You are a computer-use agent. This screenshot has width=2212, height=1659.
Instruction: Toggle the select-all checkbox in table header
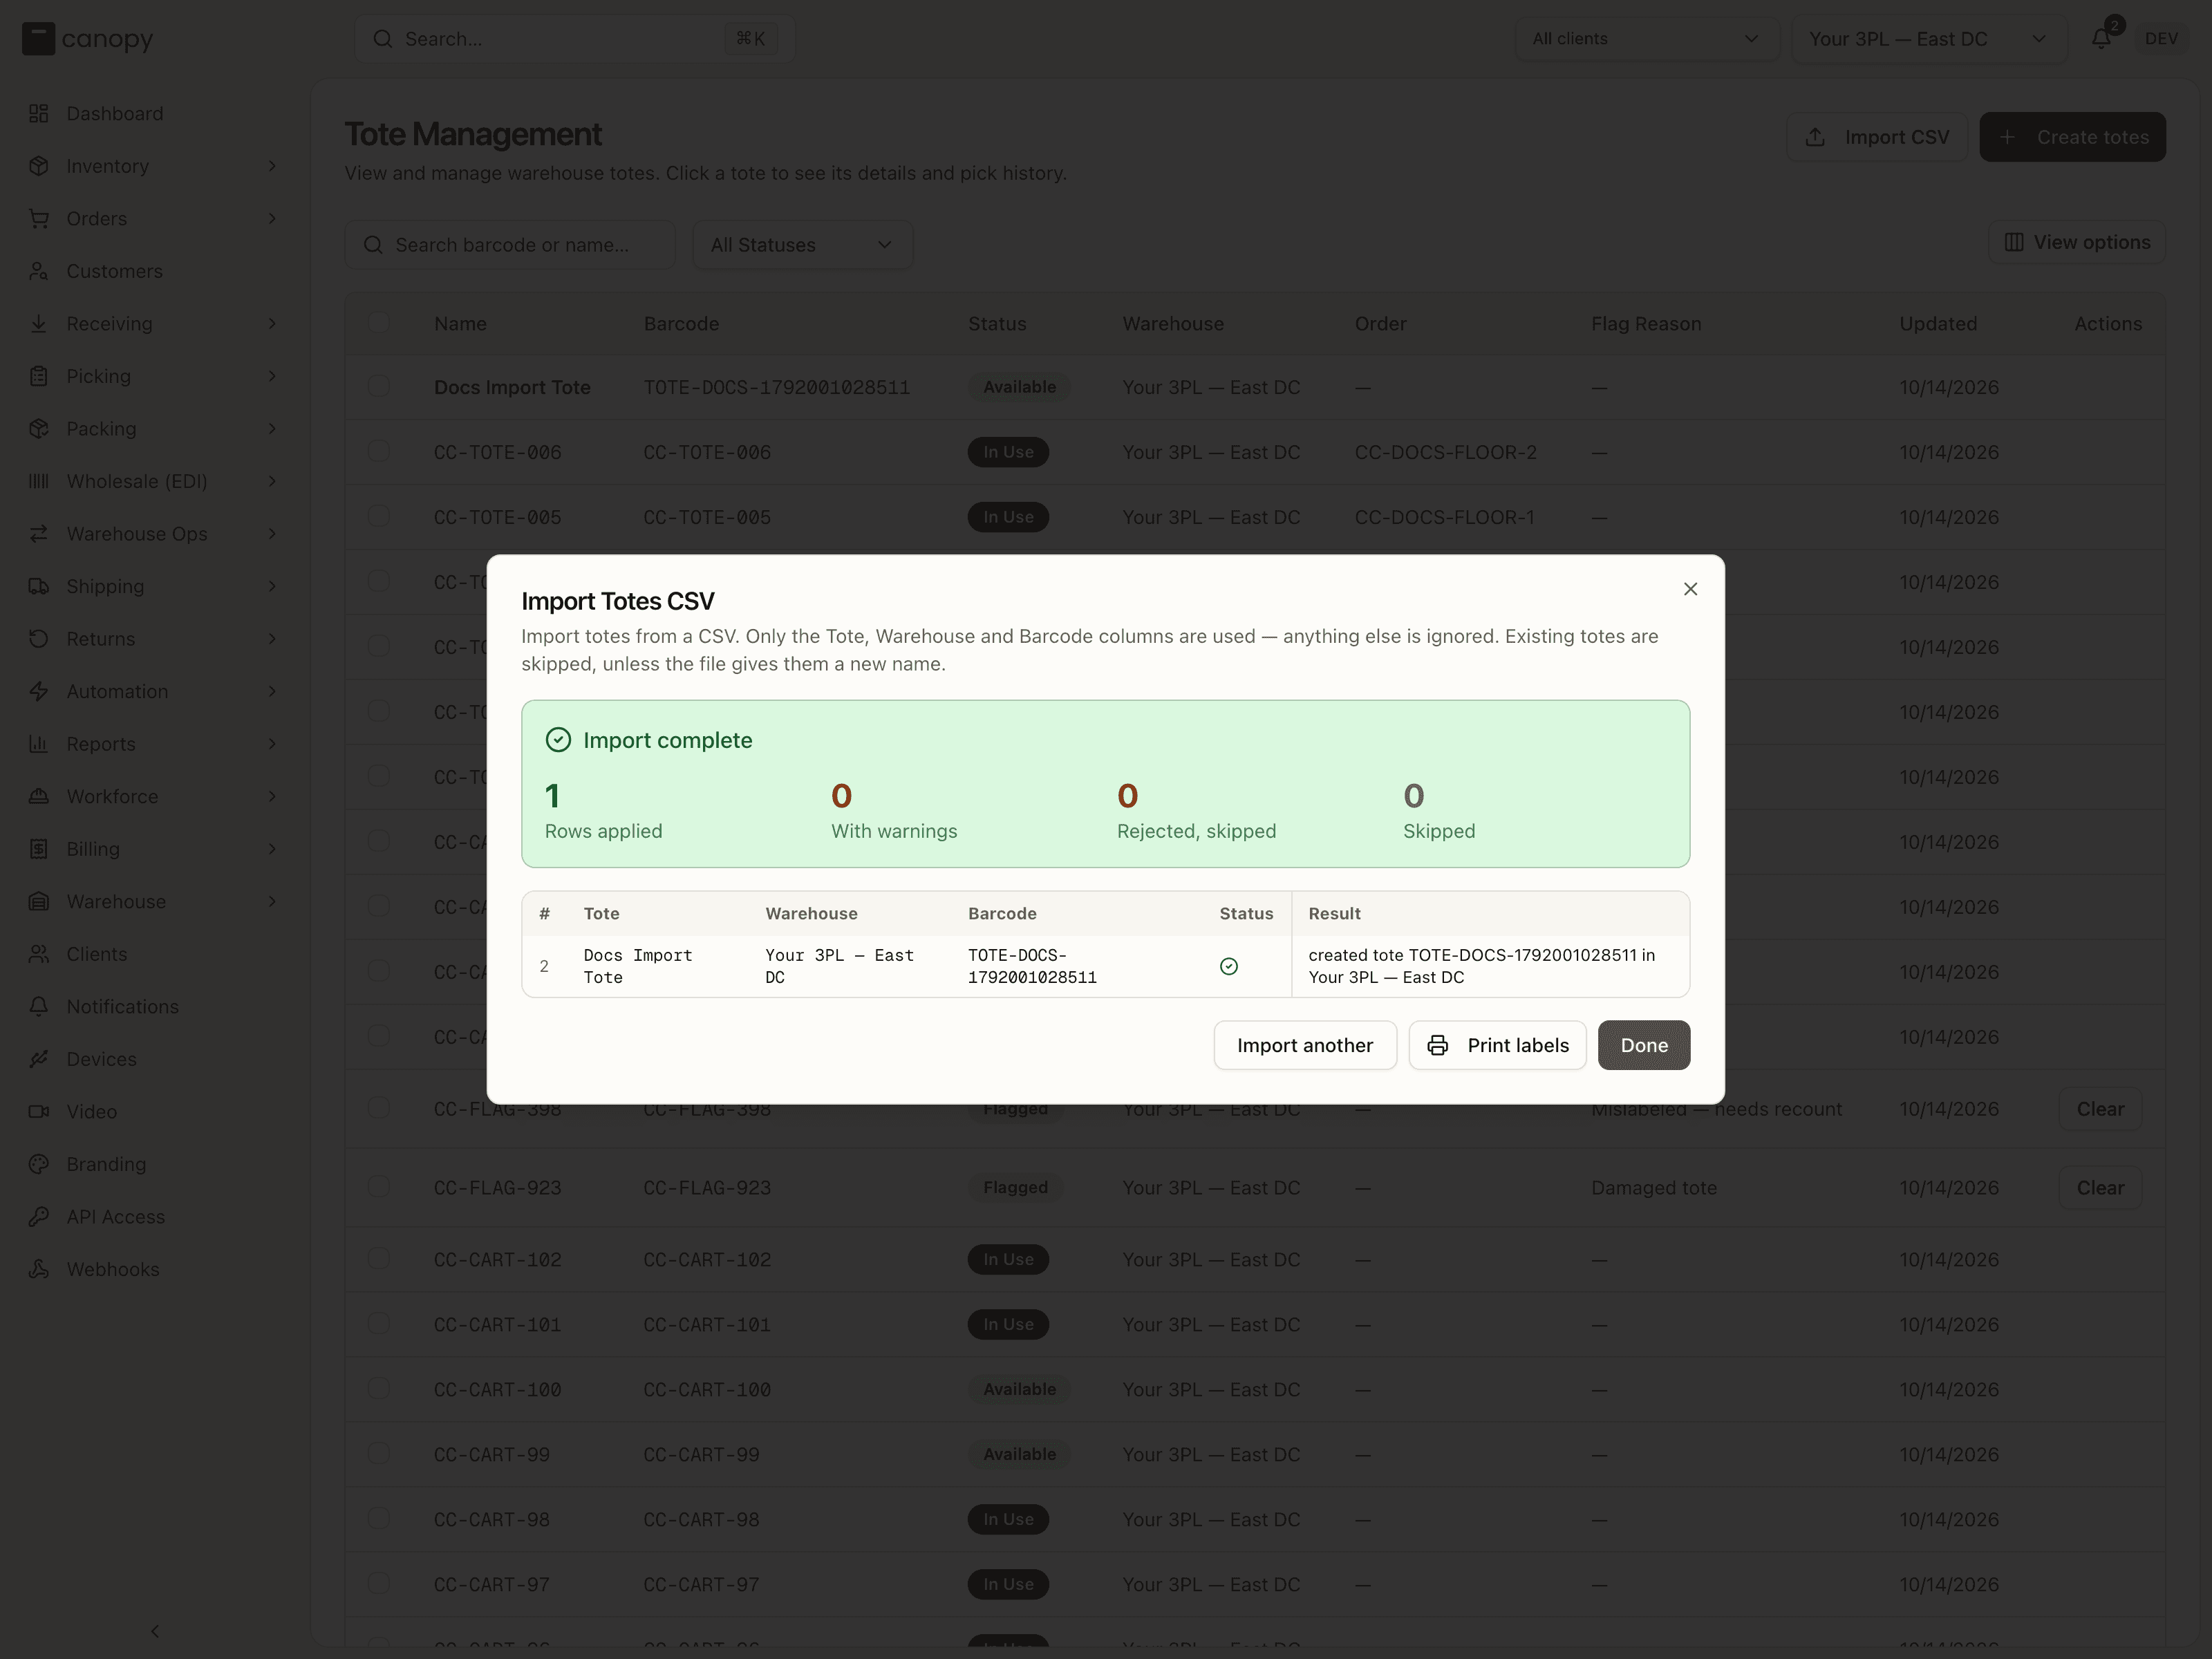(x=379, y=323)
